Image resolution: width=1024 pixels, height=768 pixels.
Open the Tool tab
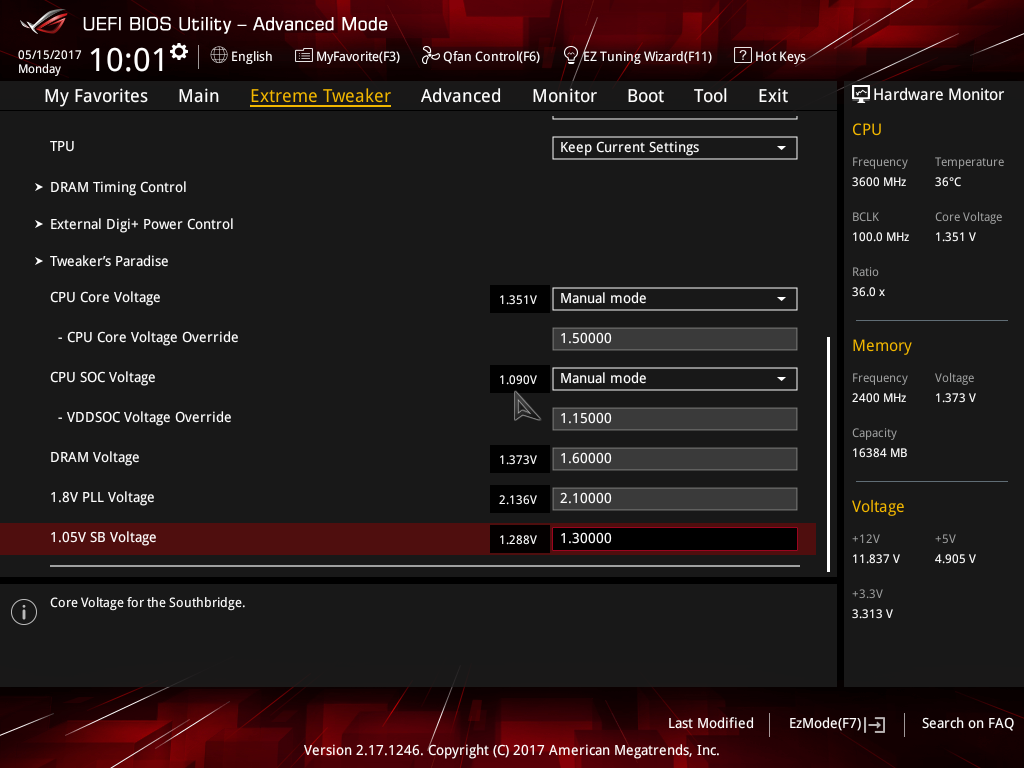tap(710, 96)
